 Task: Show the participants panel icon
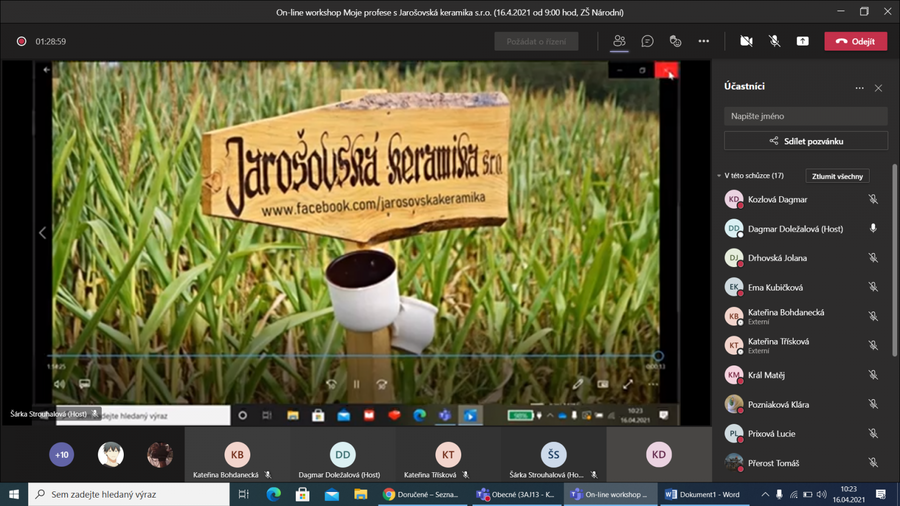point(619,41)
